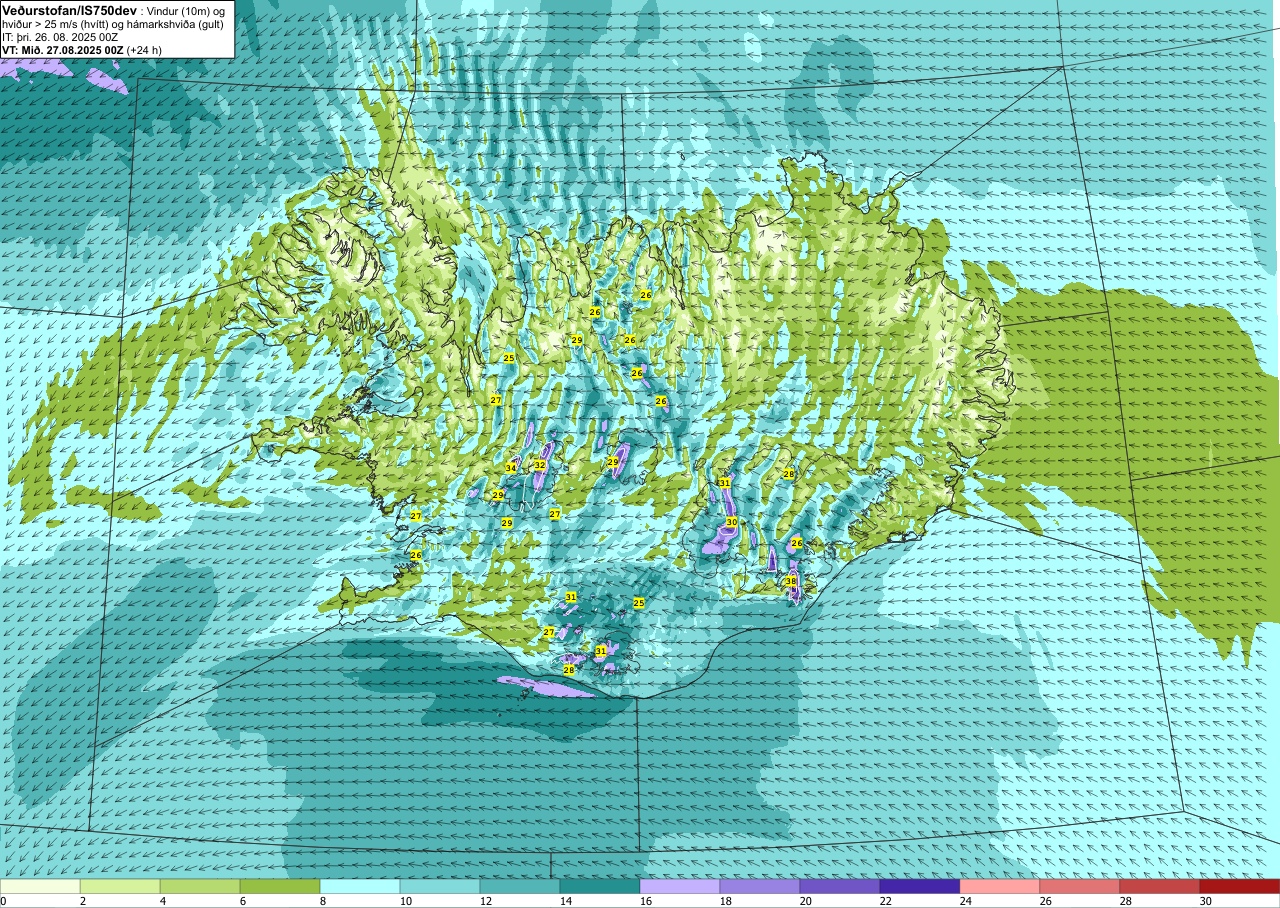Click the light green 2–4 m/s legend swatch
1280x908 pixels.
coord(120,886)
